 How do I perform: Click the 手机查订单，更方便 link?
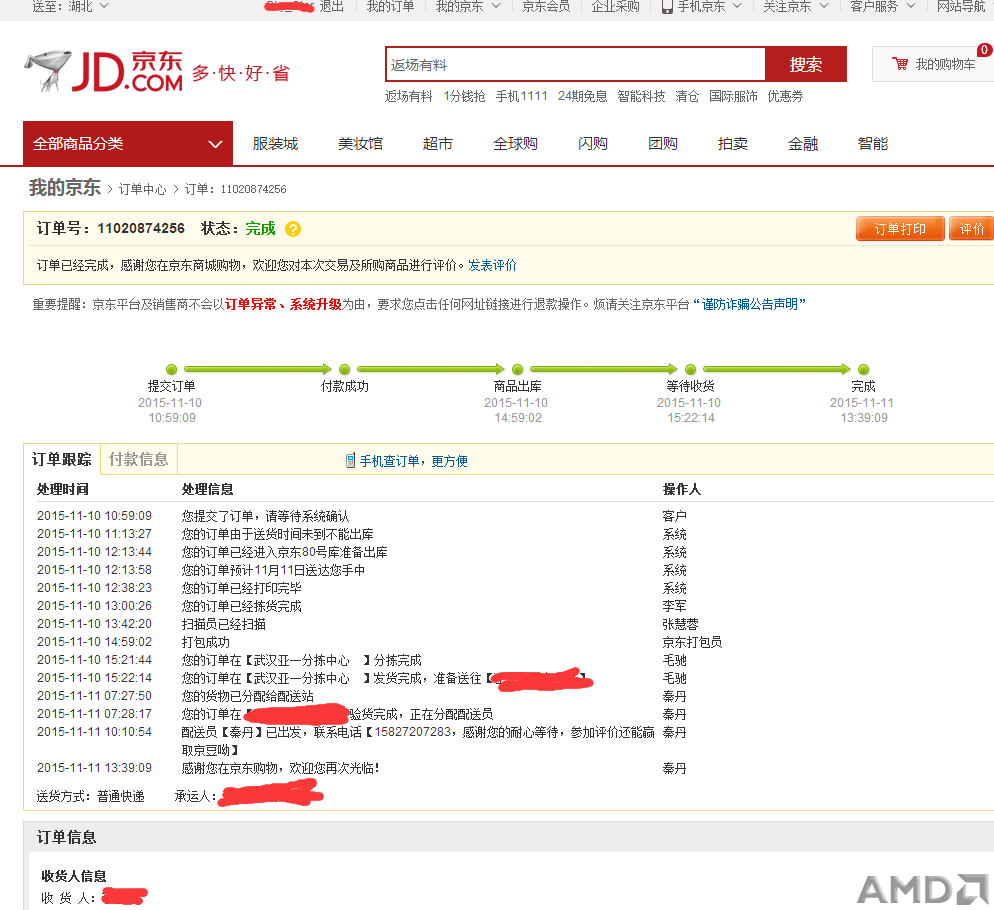tap(413, 461)
